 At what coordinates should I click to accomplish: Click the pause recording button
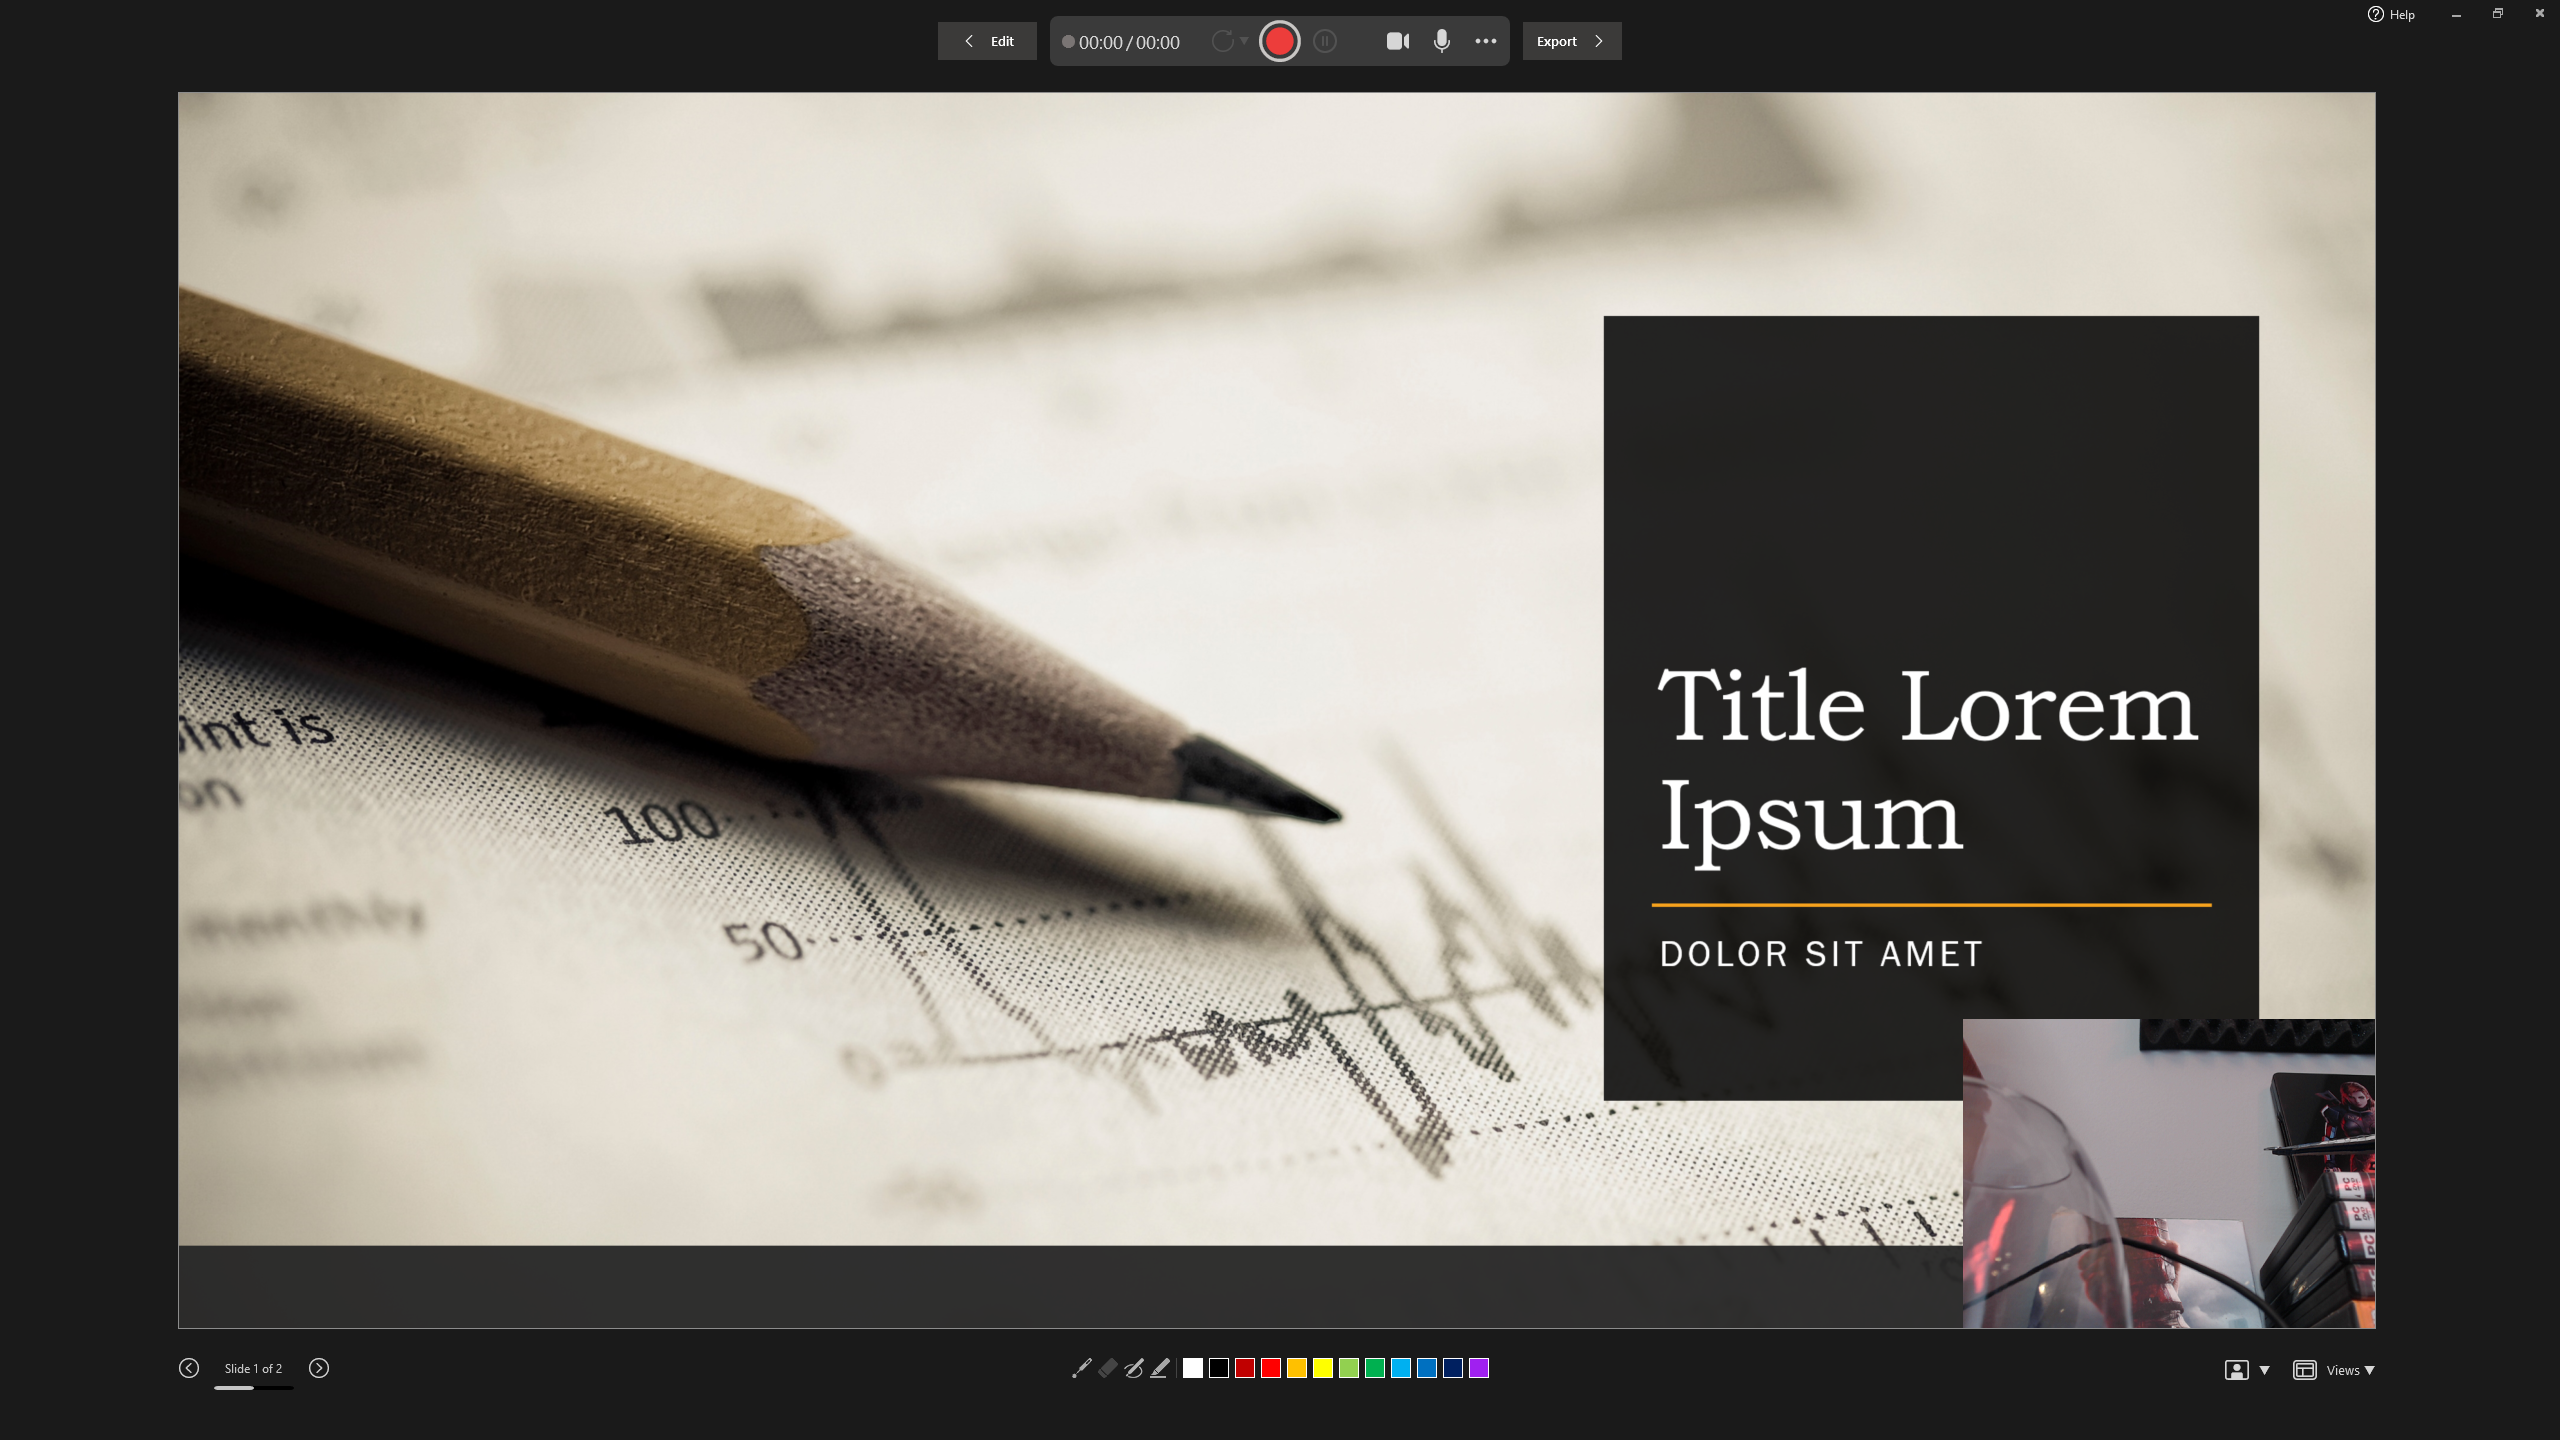pyautogui.click(x=1325, y=41)
